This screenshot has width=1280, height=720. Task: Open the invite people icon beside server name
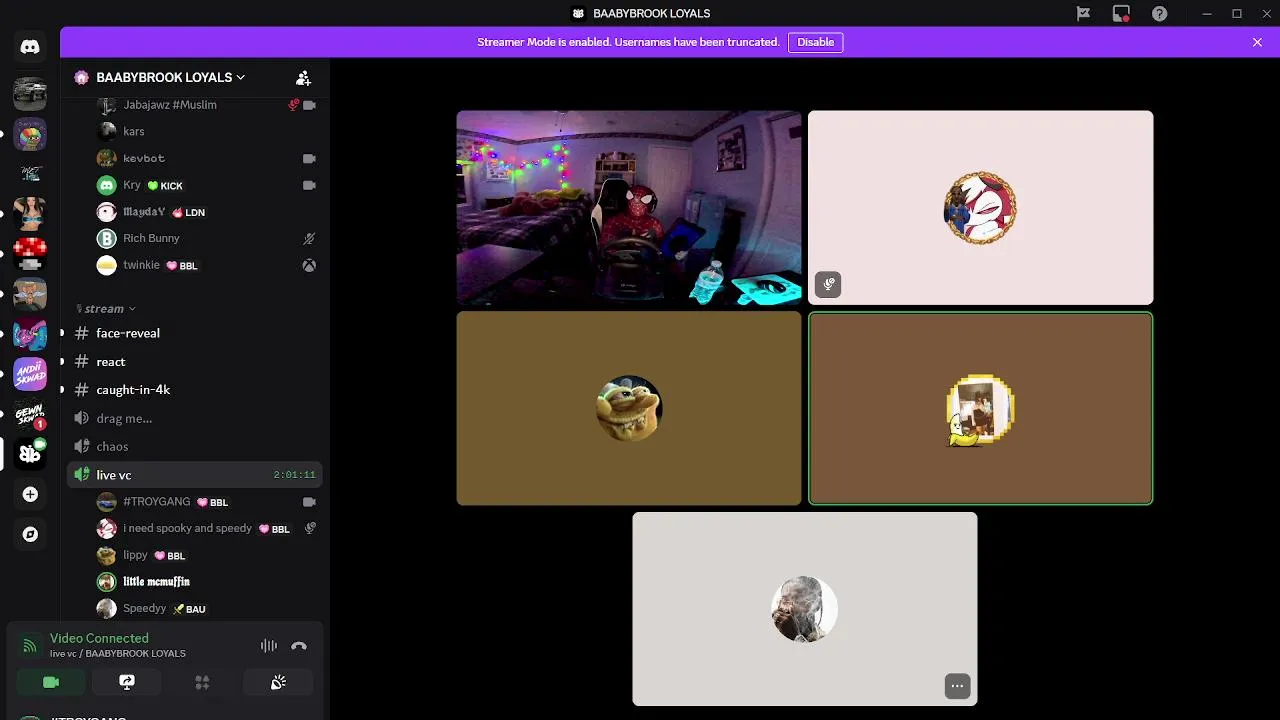pos(304,78)
